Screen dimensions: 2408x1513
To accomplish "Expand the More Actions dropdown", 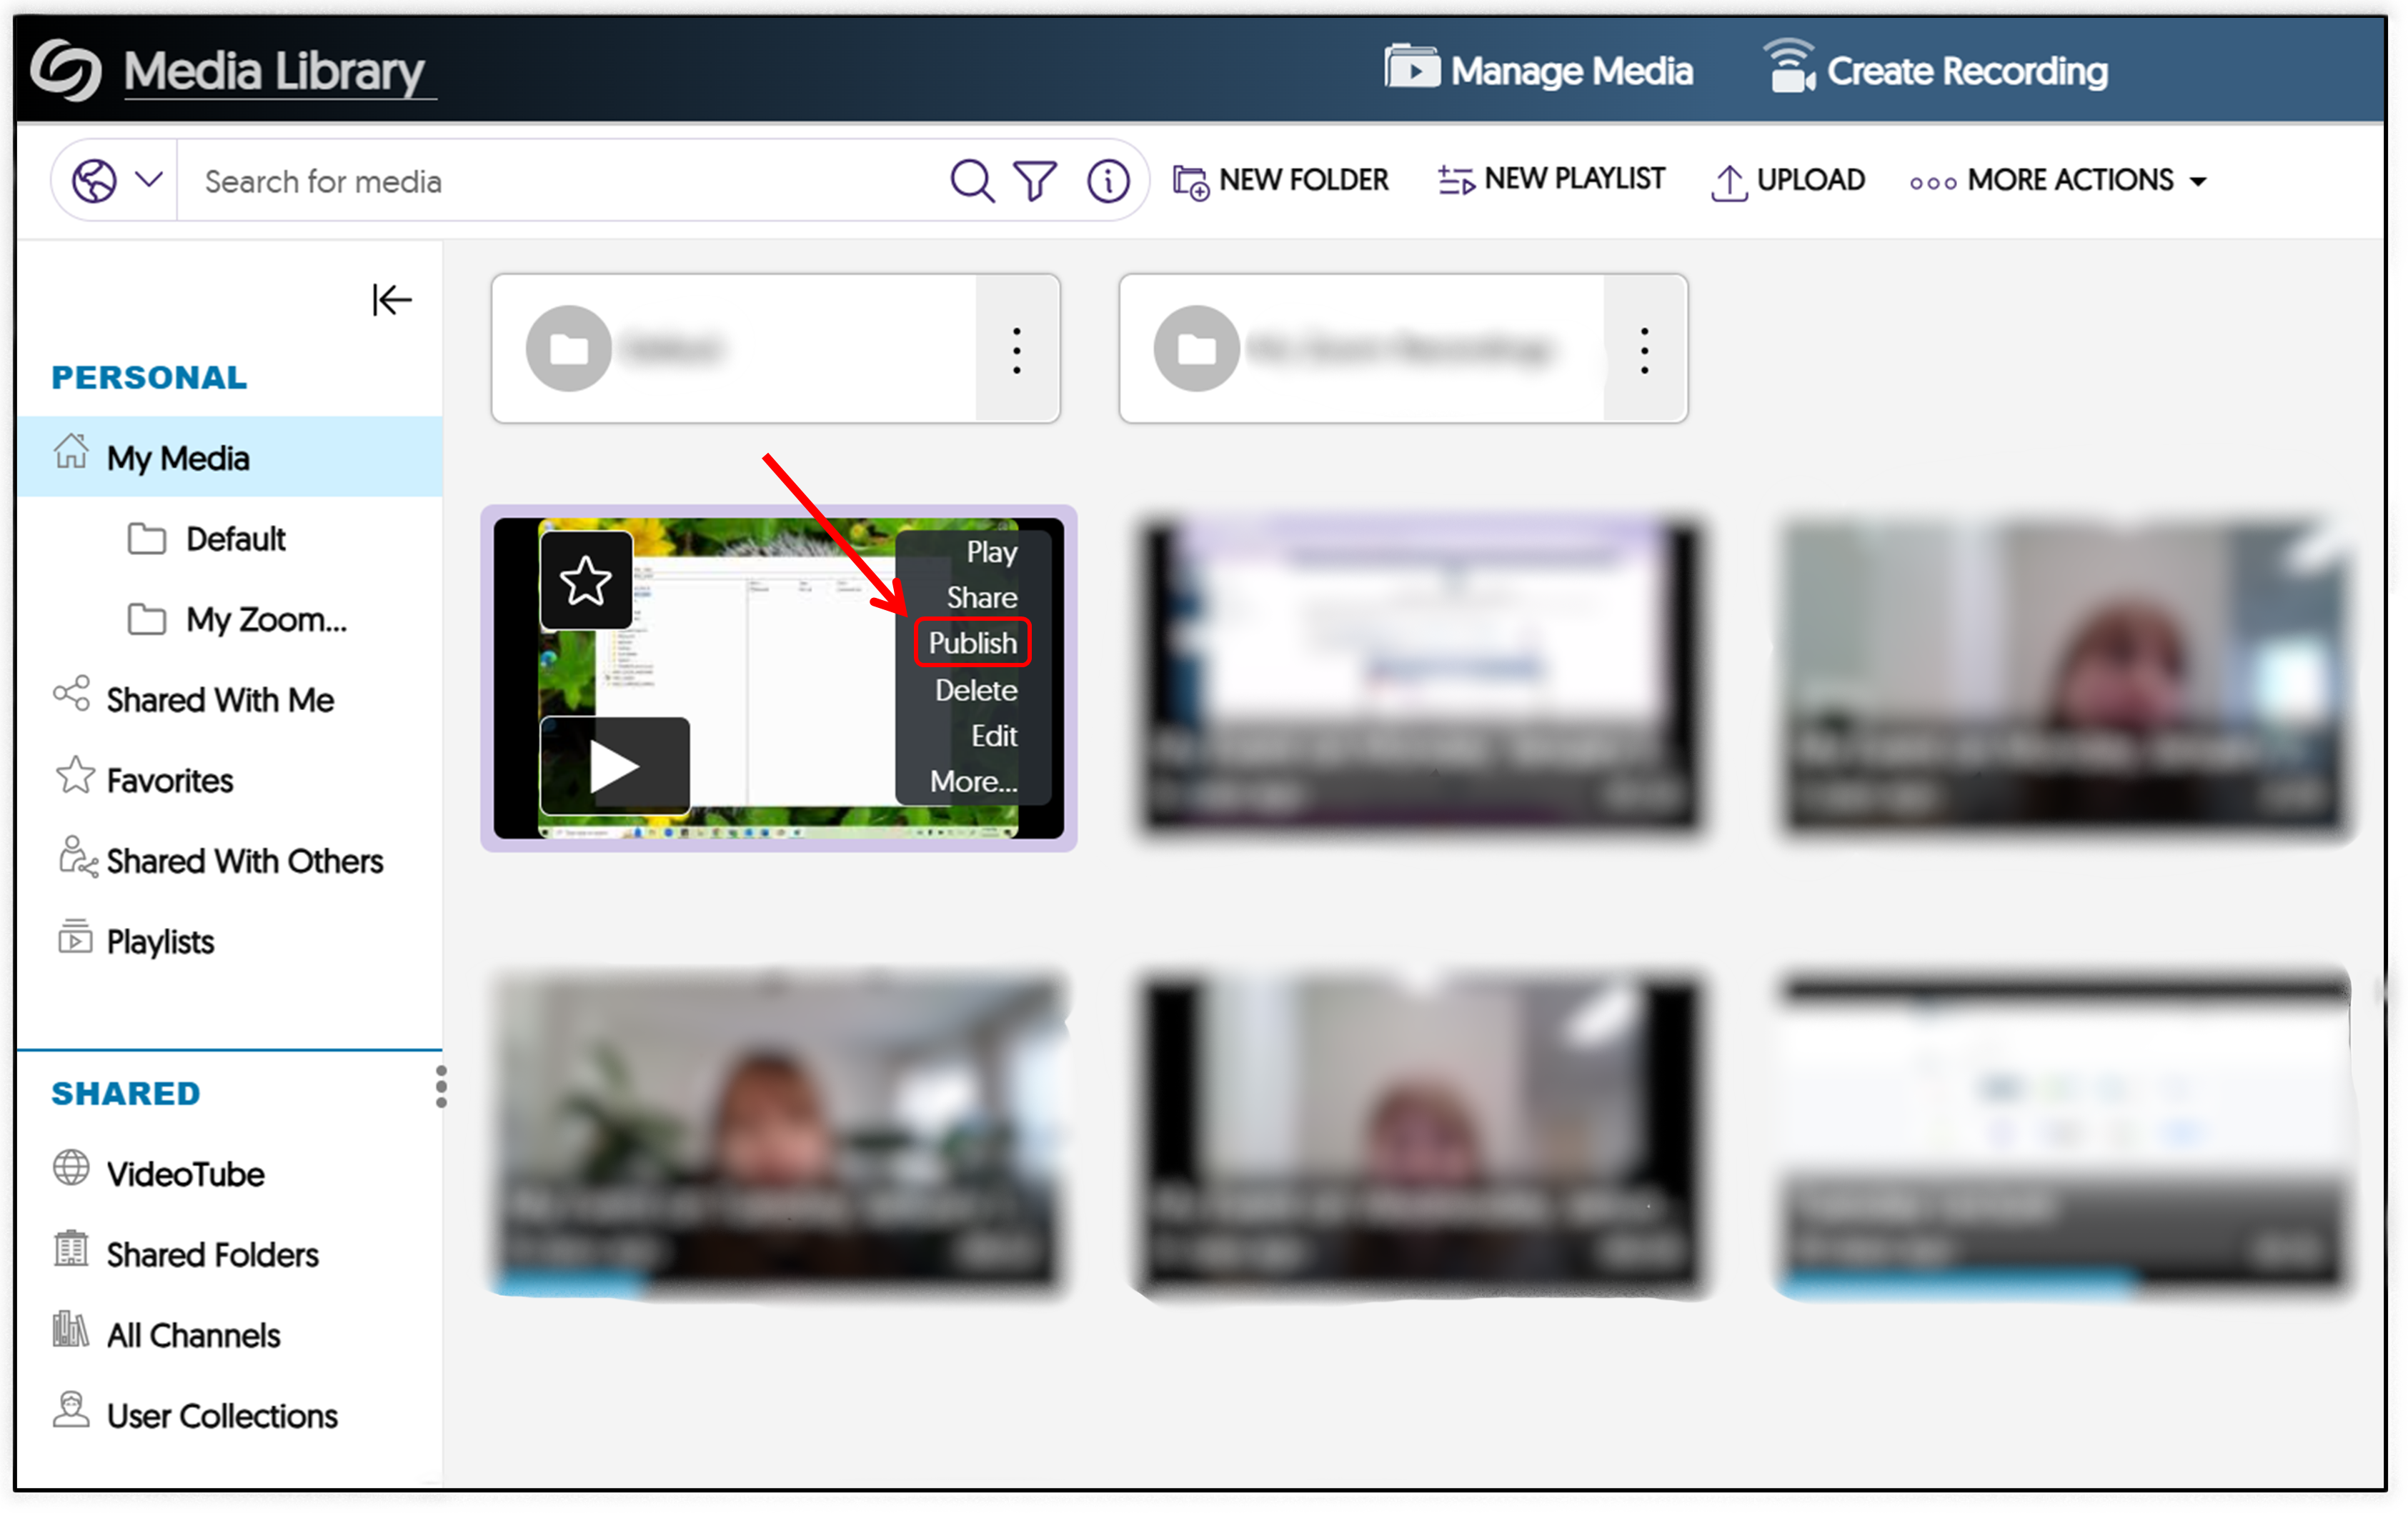I will pyautogui.click(x=2058, y=180).
